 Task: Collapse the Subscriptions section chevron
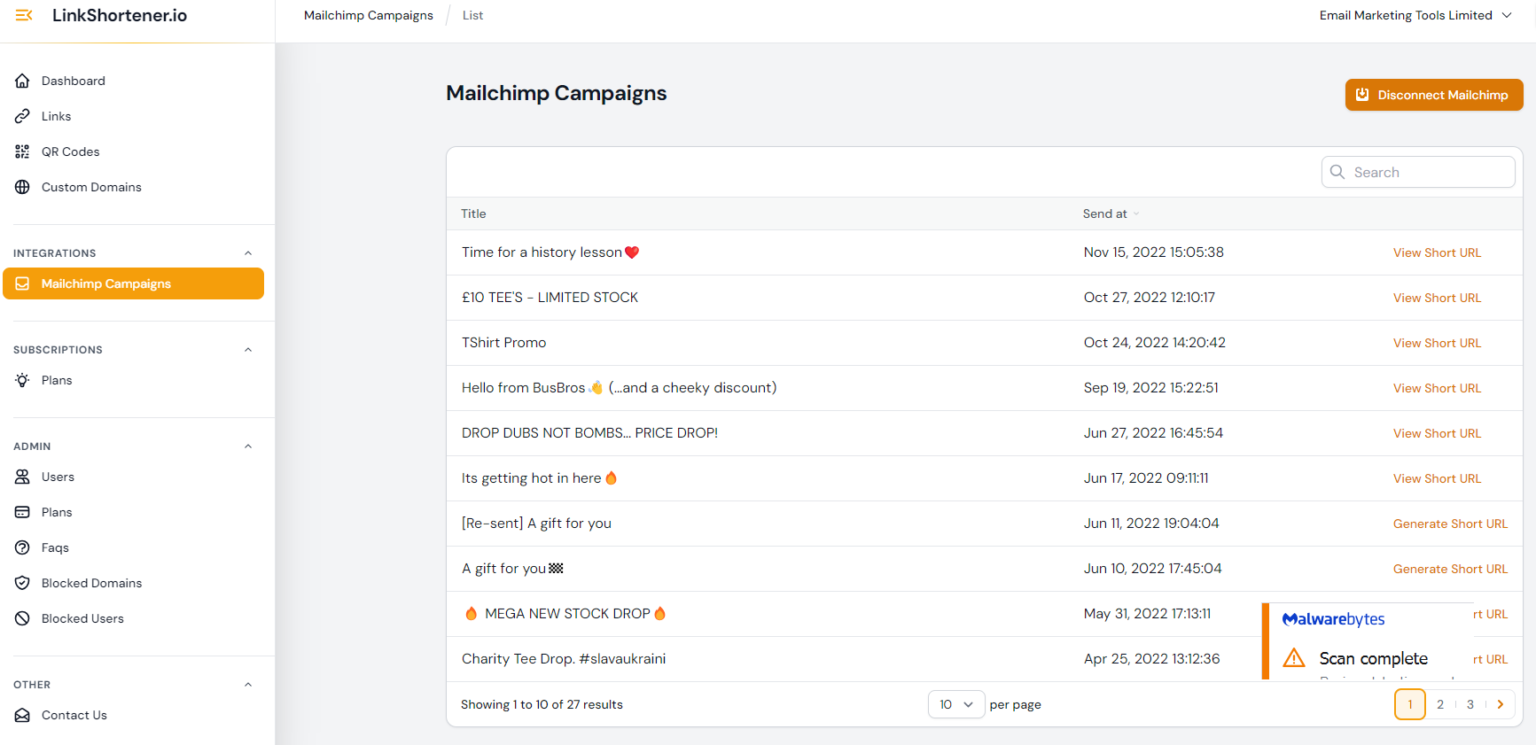click(x=248, y=350)
